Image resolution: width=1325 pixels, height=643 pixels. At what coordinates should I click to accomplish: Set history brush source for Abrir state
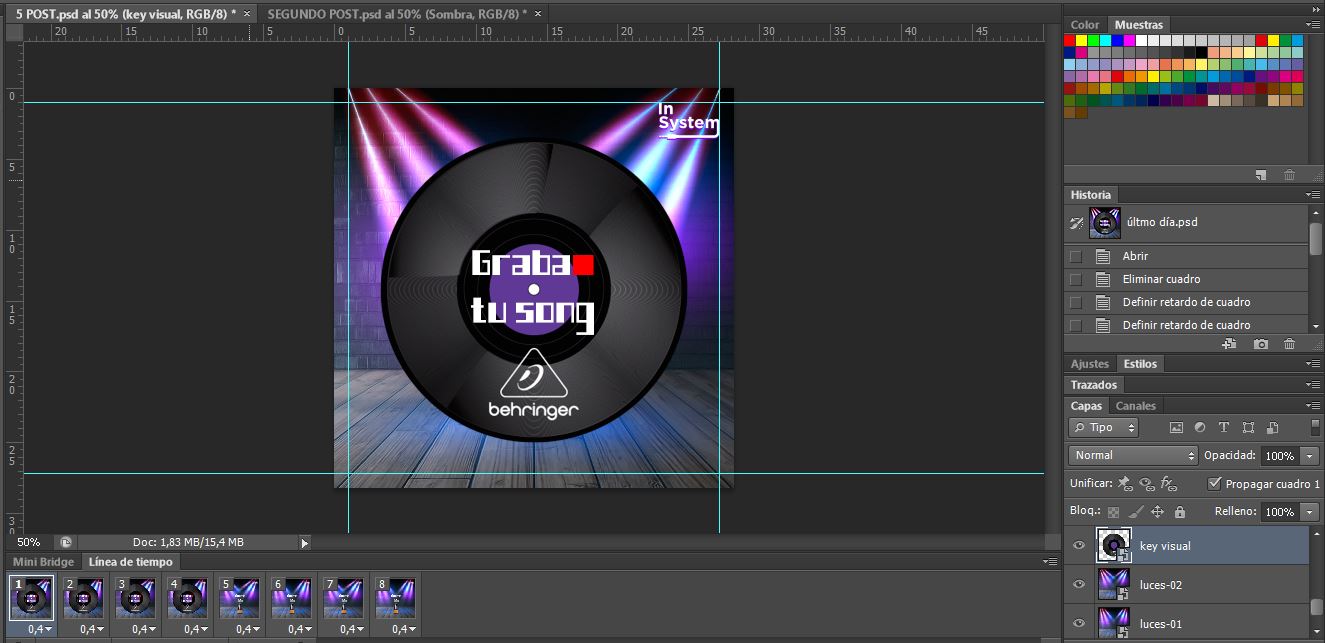coord(1076,256)
